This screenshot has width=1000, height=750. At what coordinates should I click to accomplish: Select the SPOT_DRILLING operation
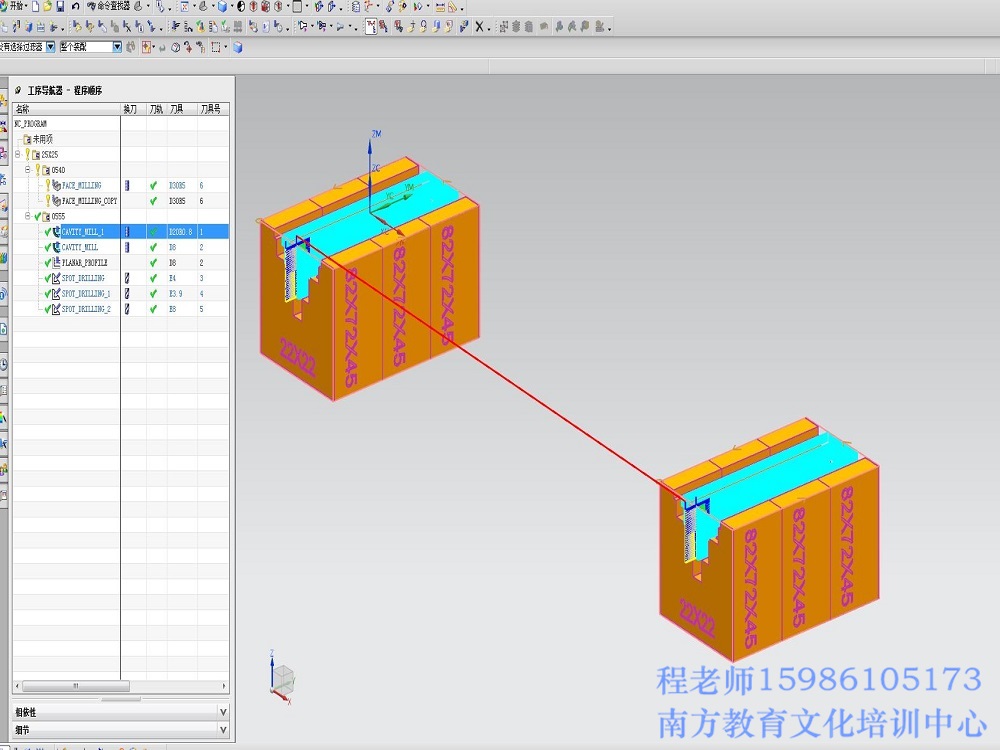tap(83, 278)
